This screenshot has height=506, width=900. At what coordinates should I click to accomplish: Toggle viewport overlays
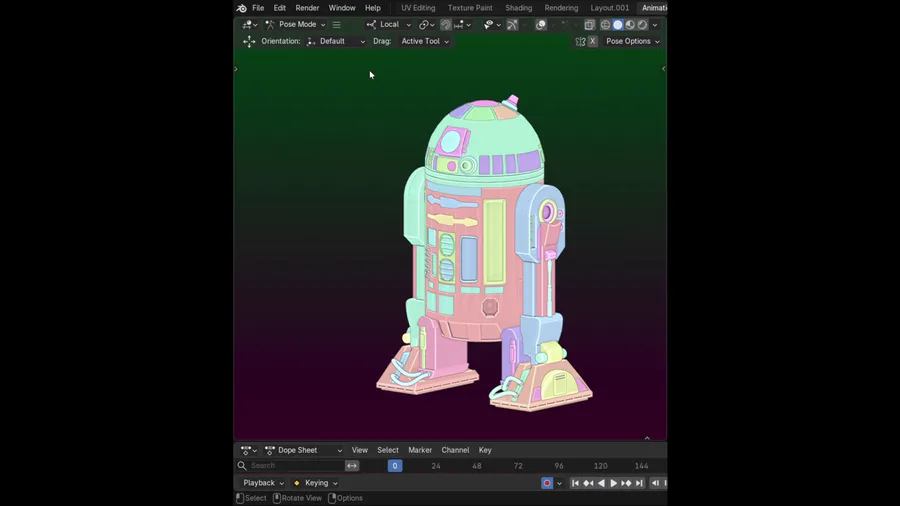[x=541, y=25]
